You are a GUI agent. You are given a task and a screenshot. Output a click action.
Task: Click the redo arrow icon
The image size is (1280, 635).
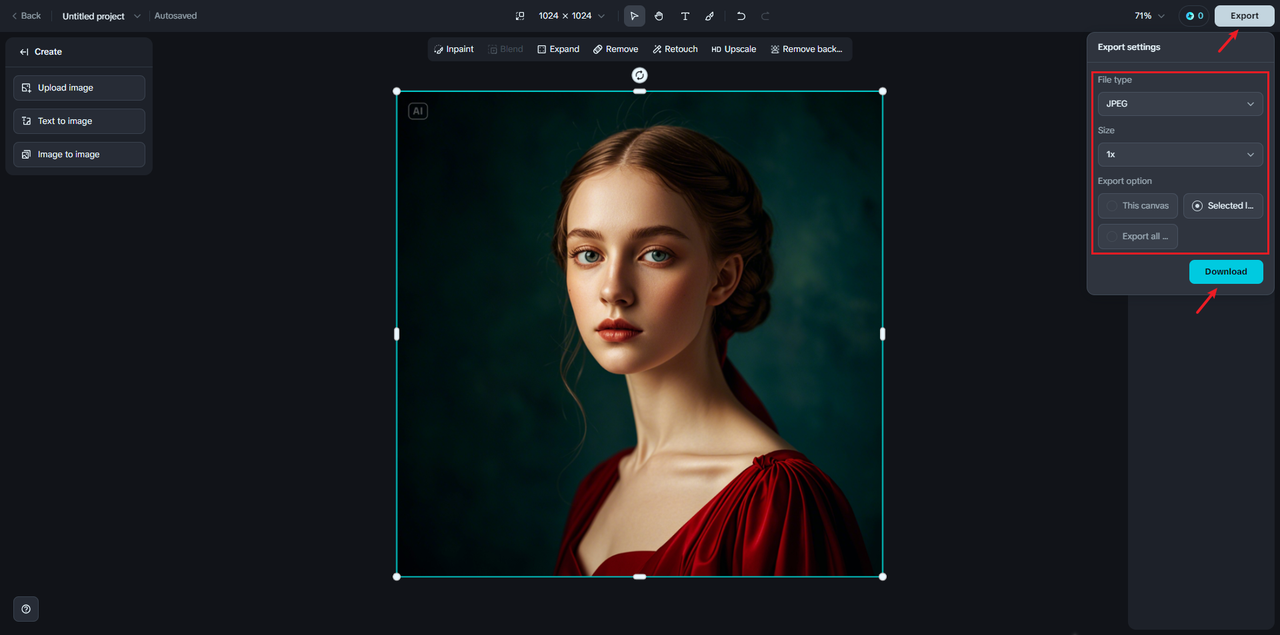click(x=766, y=16)
